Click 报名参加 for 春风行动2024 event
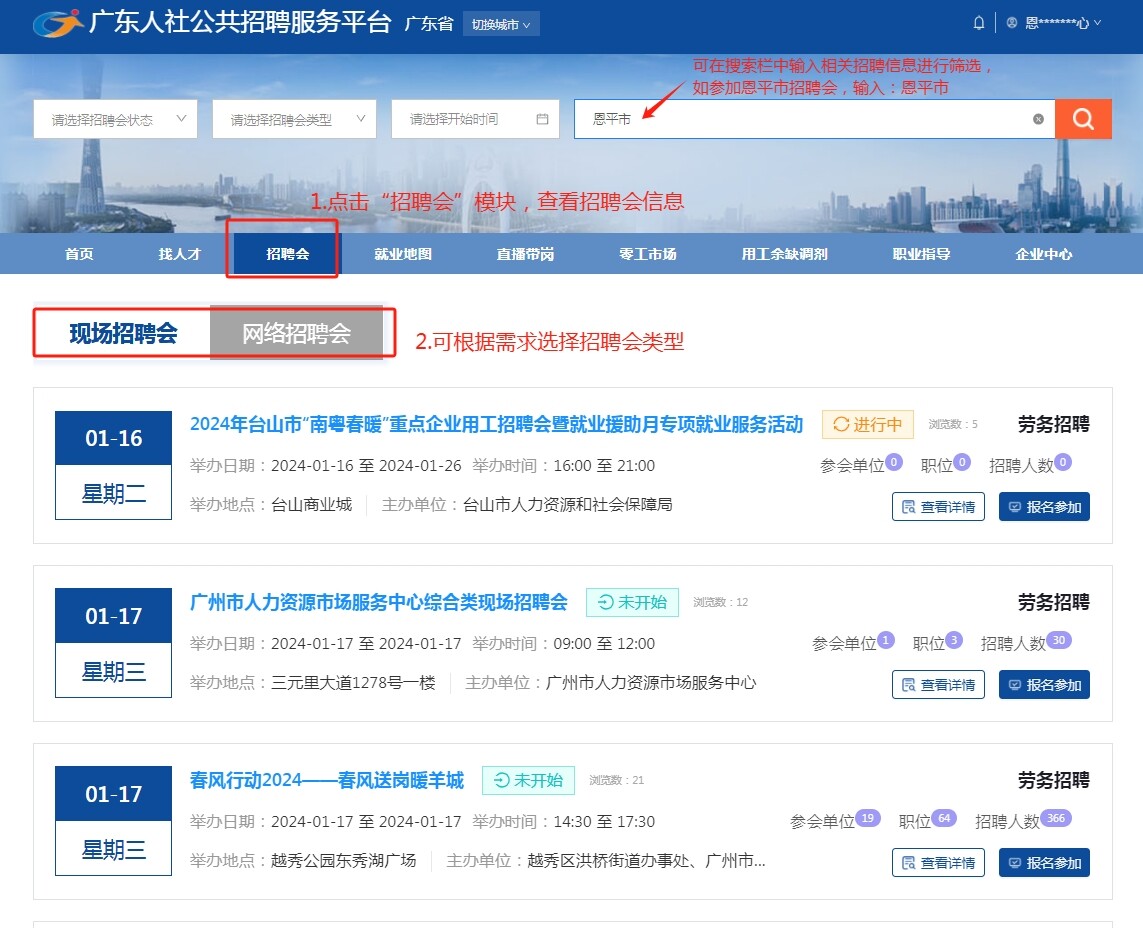This screenshot has width=1143, height=928. point(1044,863)
